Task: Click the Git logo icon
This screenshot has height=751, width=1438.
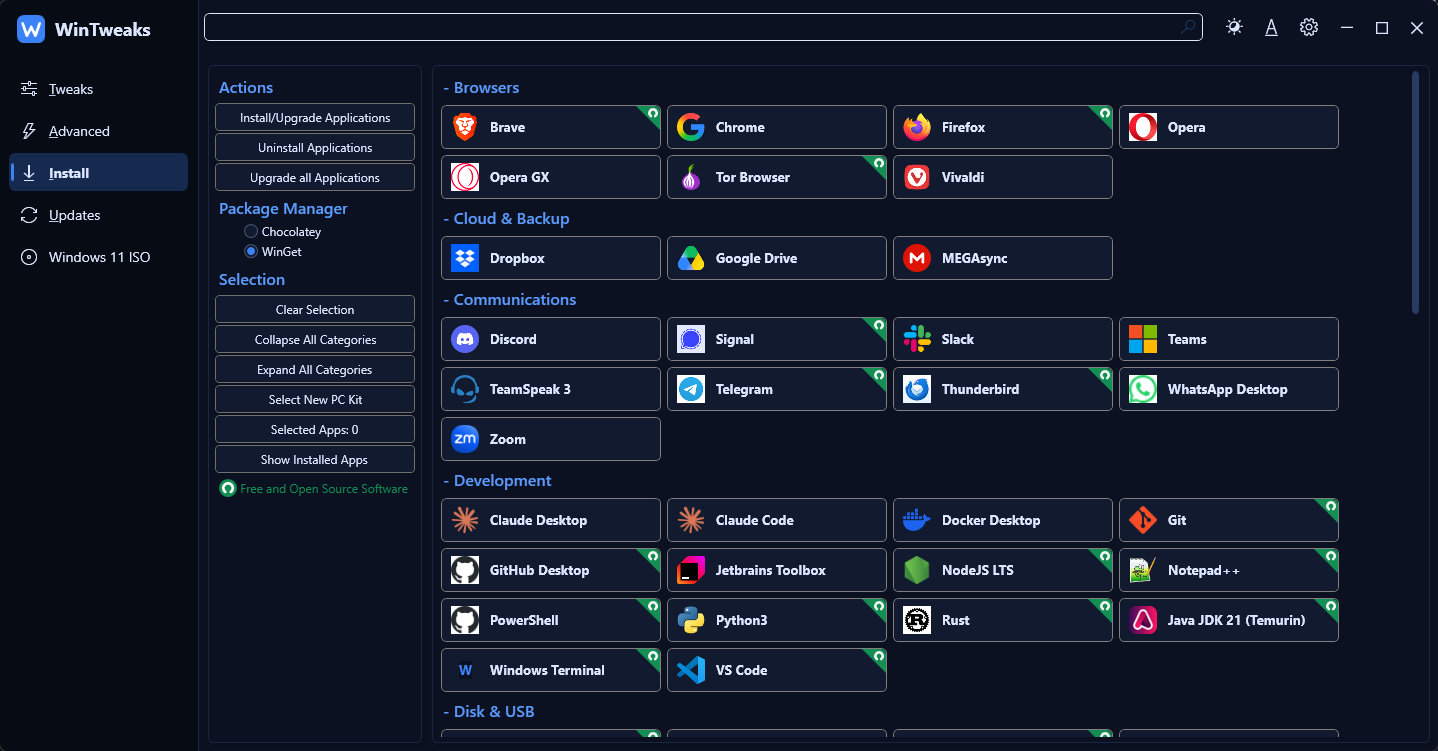Action: (1142, 520)
